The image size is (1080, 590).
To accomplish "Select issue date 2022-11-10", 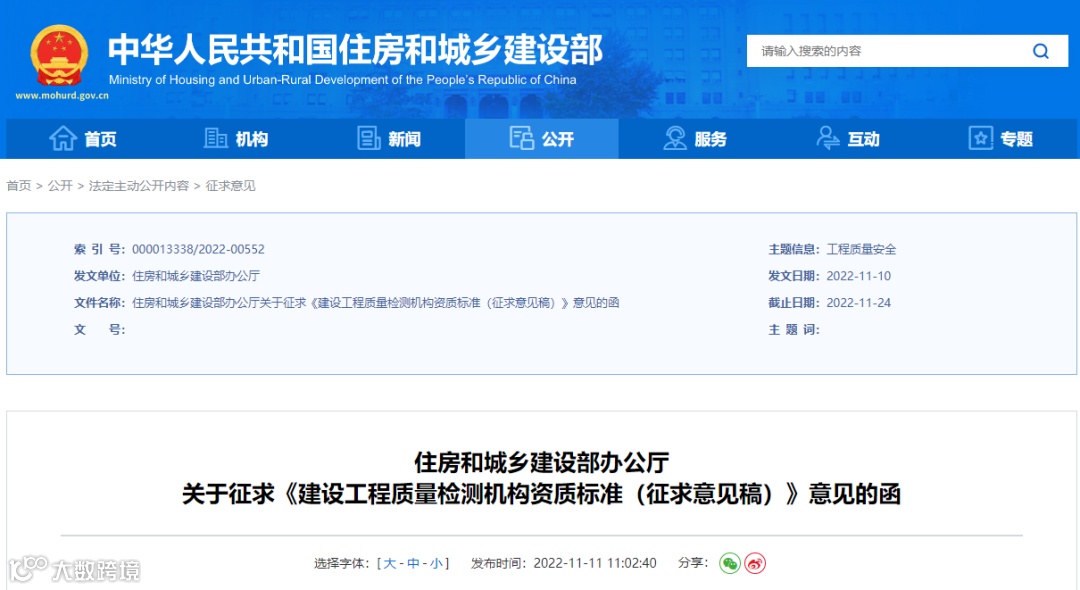I will [858, 276].
